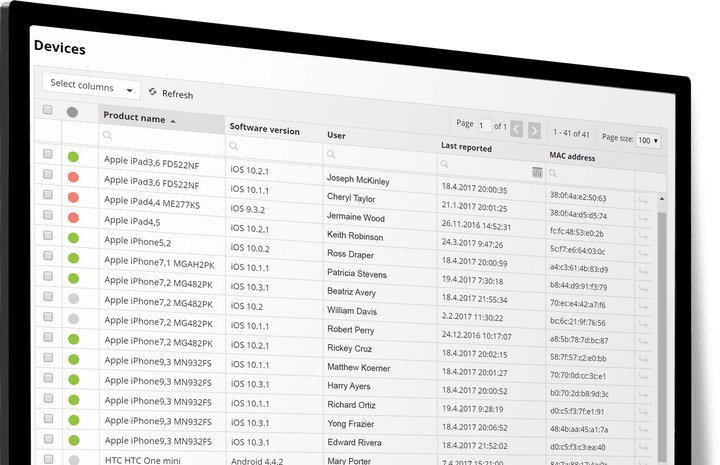
Task: Click the timestamp 26.11.2016 14:52:31
Action: click(476, 225)
